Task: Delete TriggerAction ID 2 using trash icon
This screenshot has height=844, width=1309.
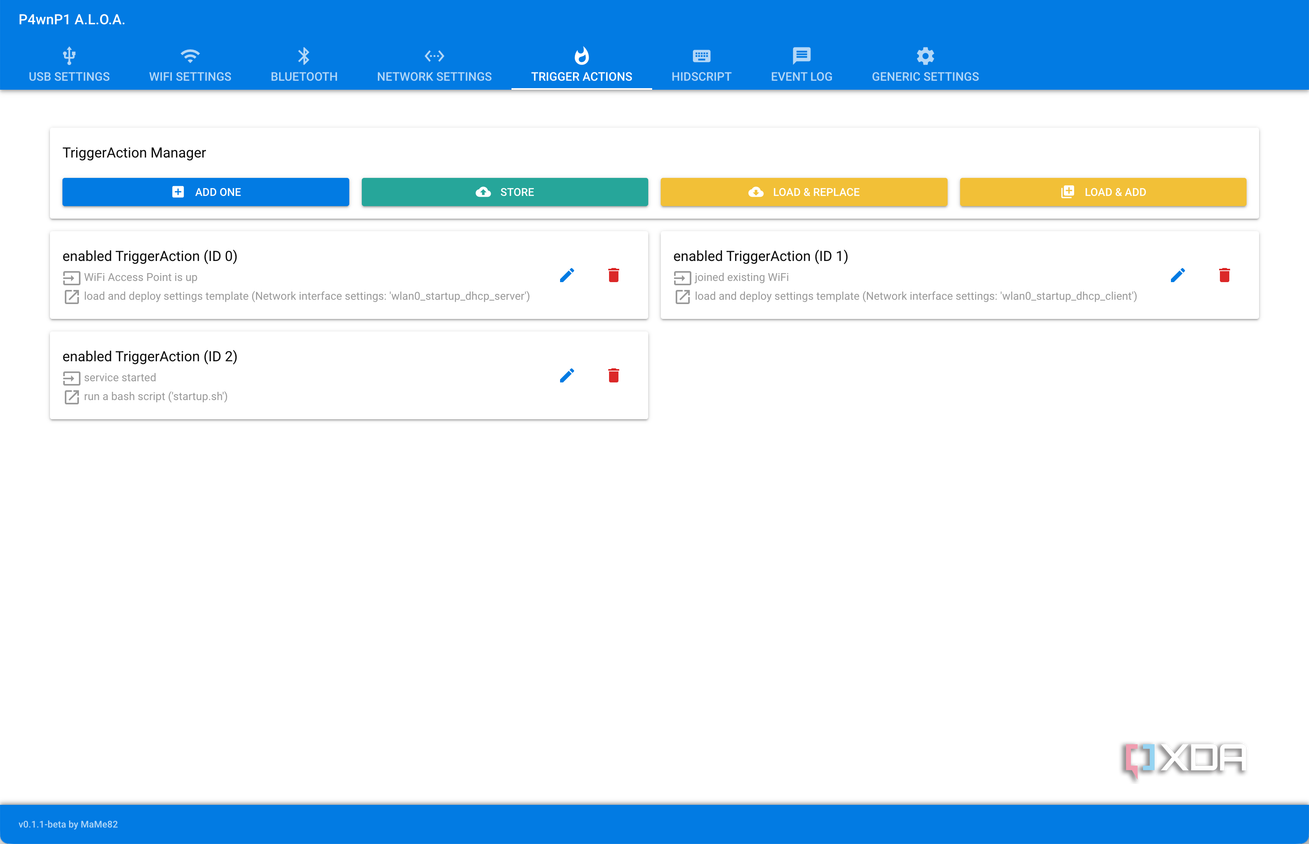Action: click(614, 375)
